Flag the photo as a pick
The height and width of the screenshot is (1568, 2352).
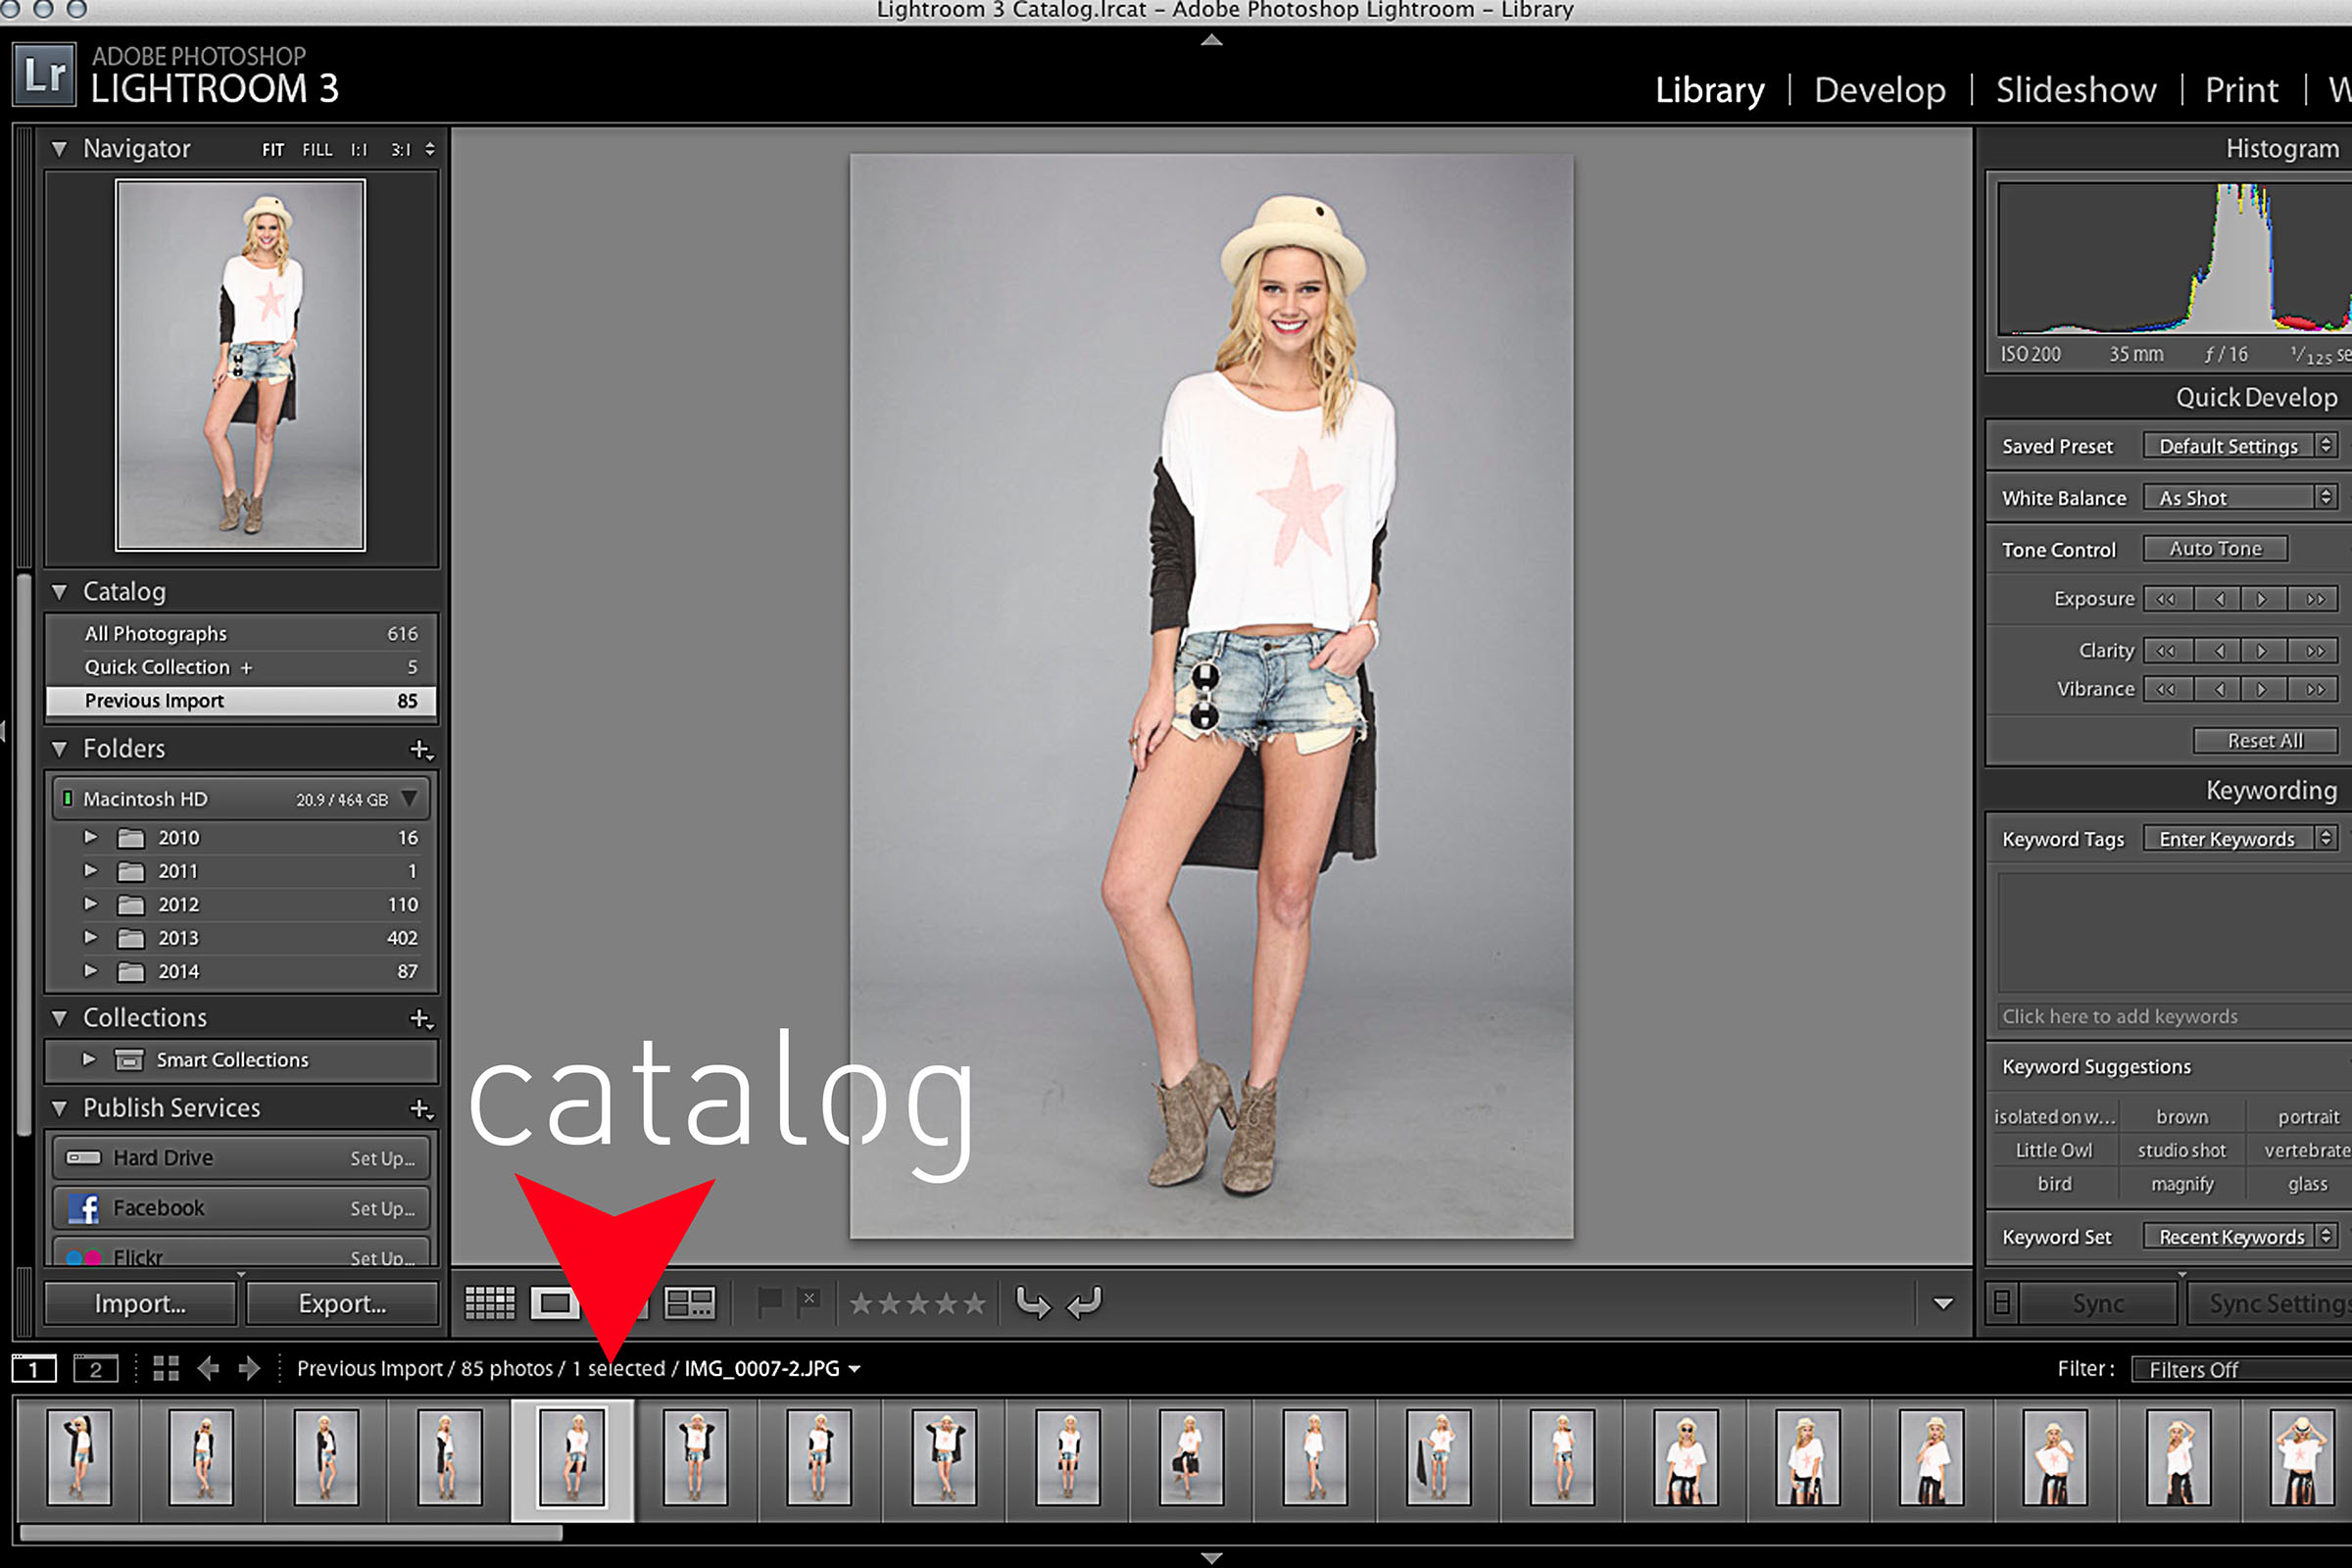(769, 1302)
